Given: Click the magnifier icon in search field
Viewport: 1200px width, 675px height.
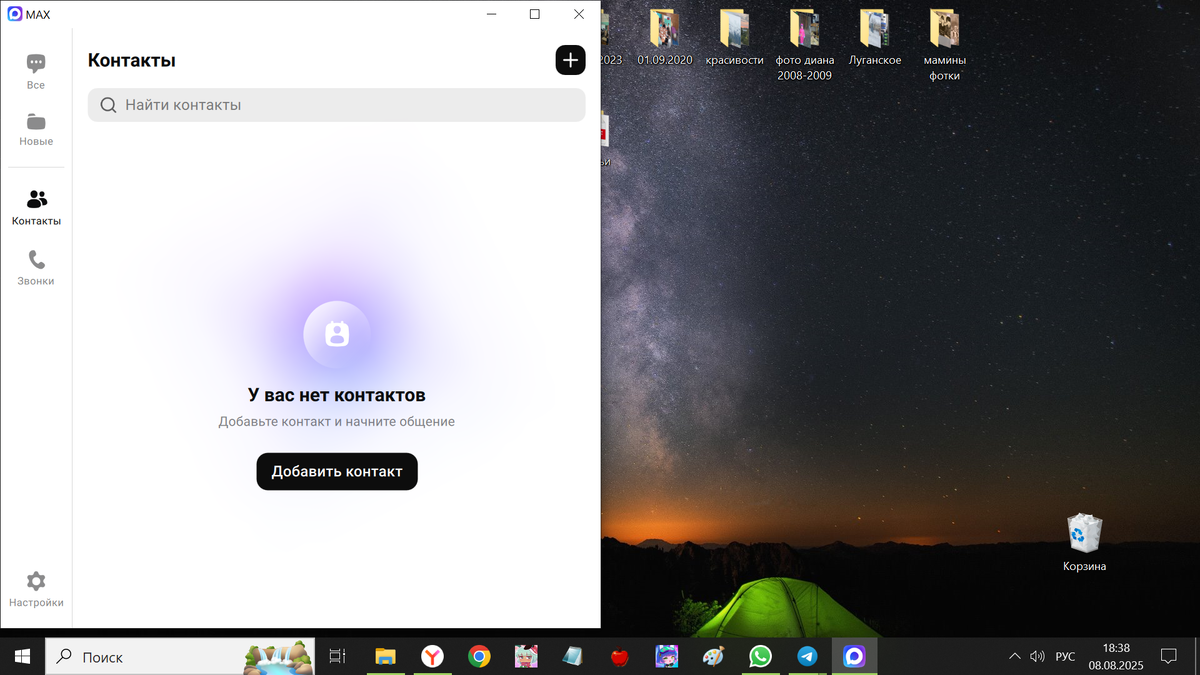Looking at the screenshot, I should click(108, 105).
